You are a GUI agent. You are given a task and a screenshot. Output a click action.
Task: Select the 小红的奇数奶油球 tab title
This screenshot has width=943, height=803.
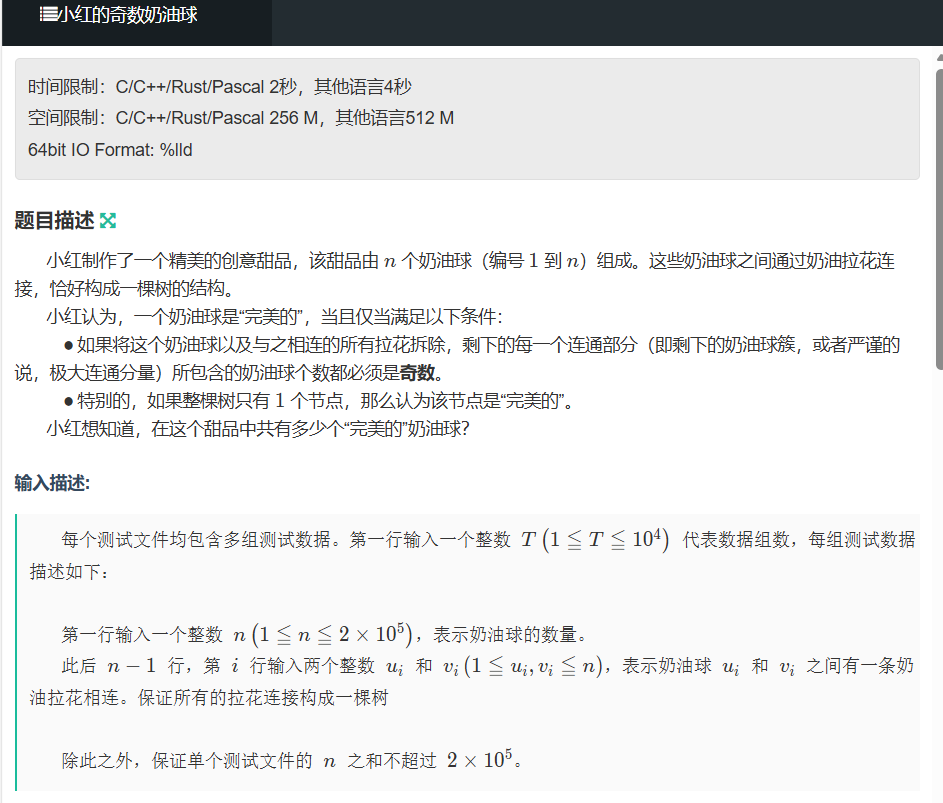coord(127,16)
